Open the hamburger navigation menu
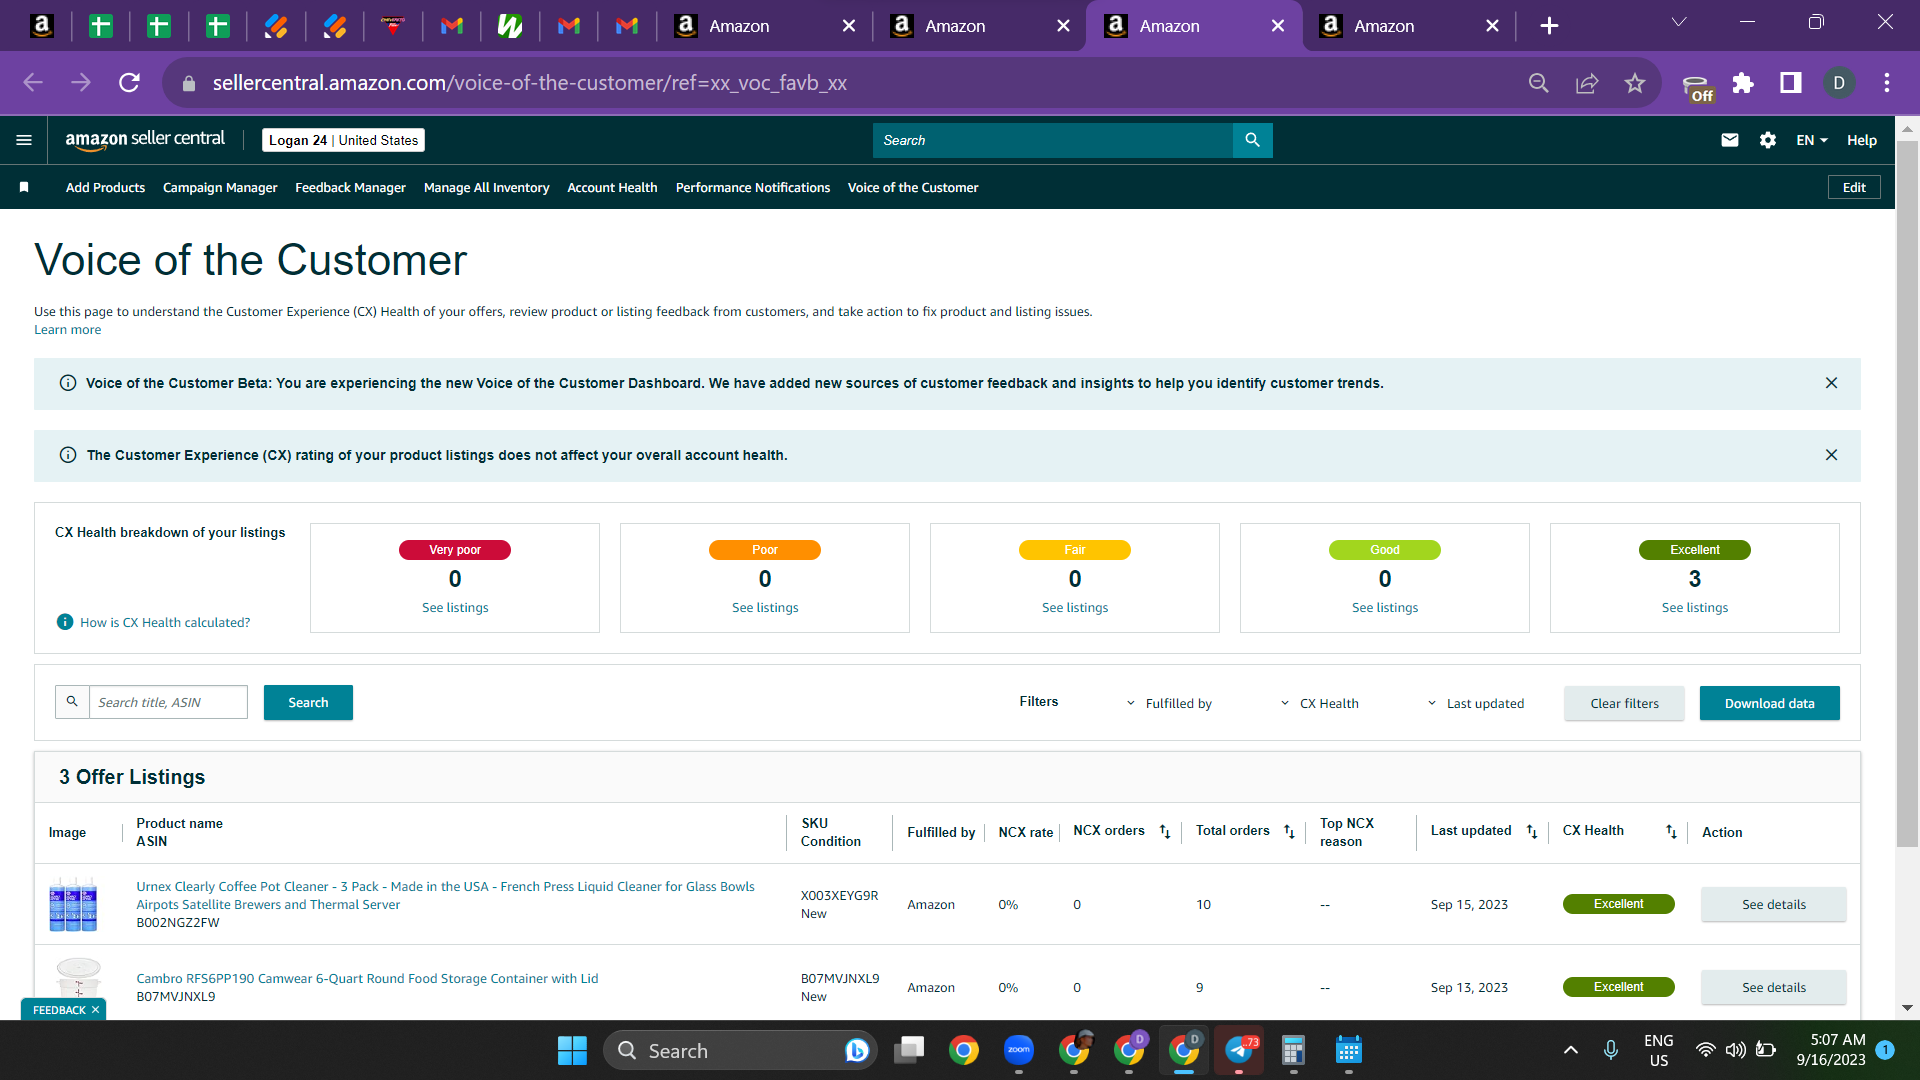Image resolution: width=1920 pixels, height=1080 pixels. [24, 140]
